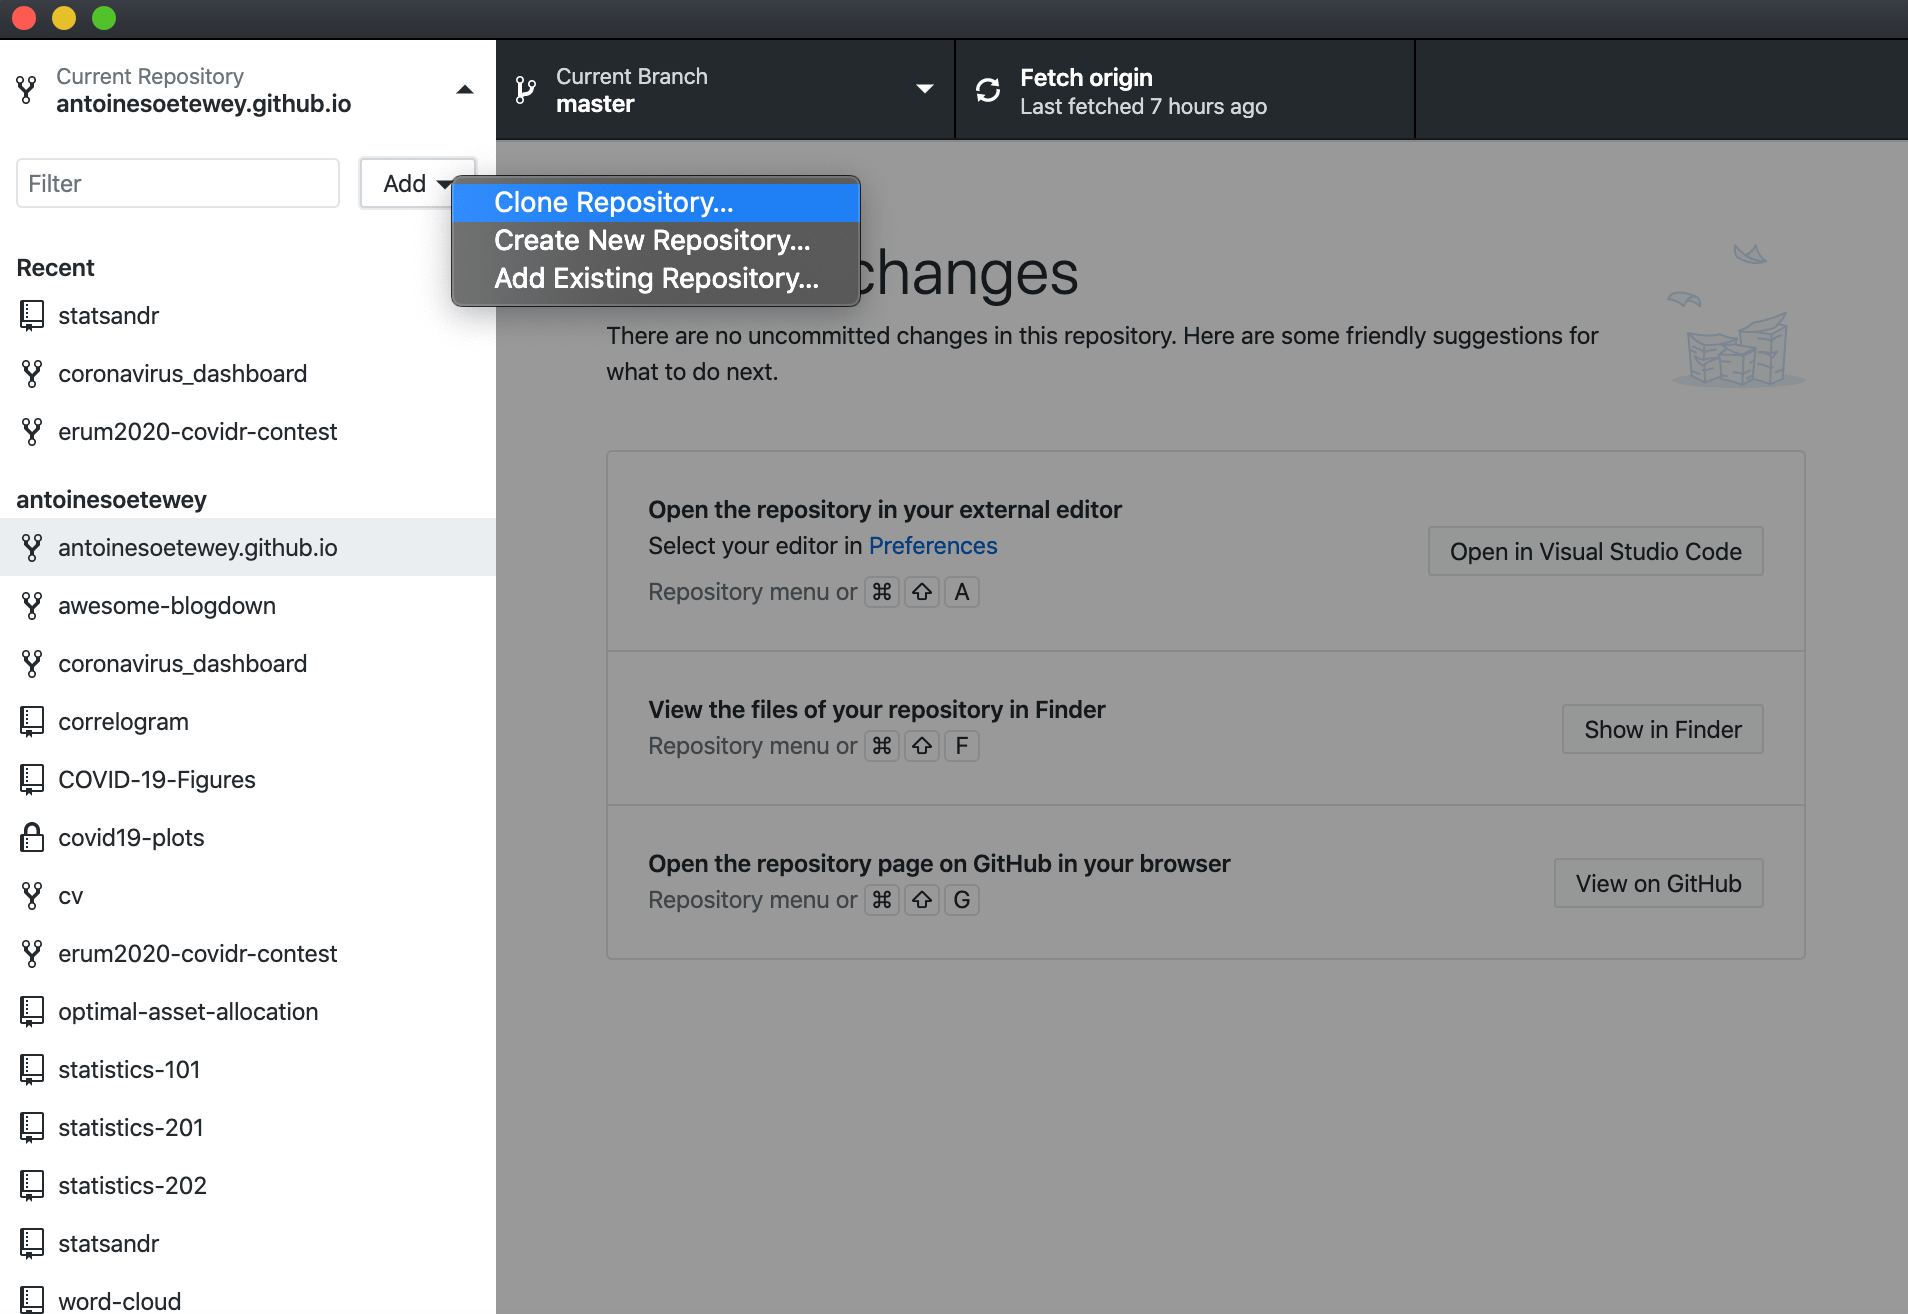Focus the repository Filter text field
This screenshot has width=1908, height=1314.
point(178,183)
